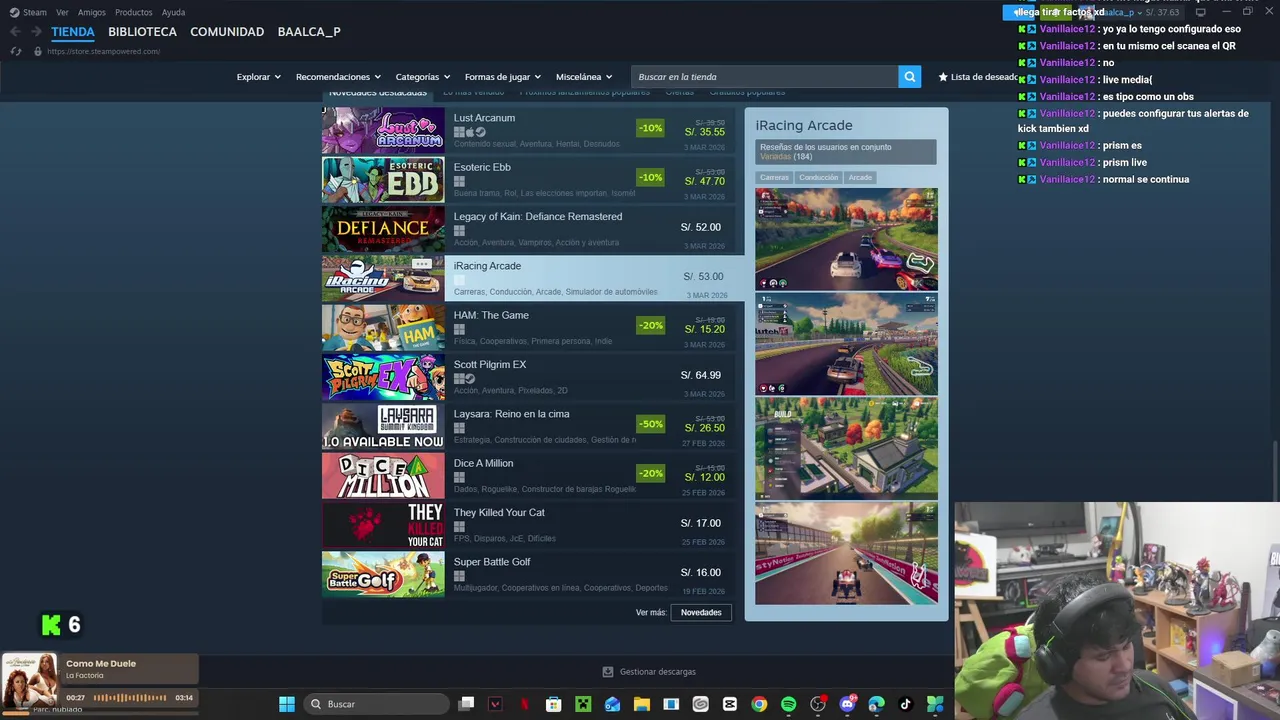Click the Novedades button next to Ver más

pos(701,612)
